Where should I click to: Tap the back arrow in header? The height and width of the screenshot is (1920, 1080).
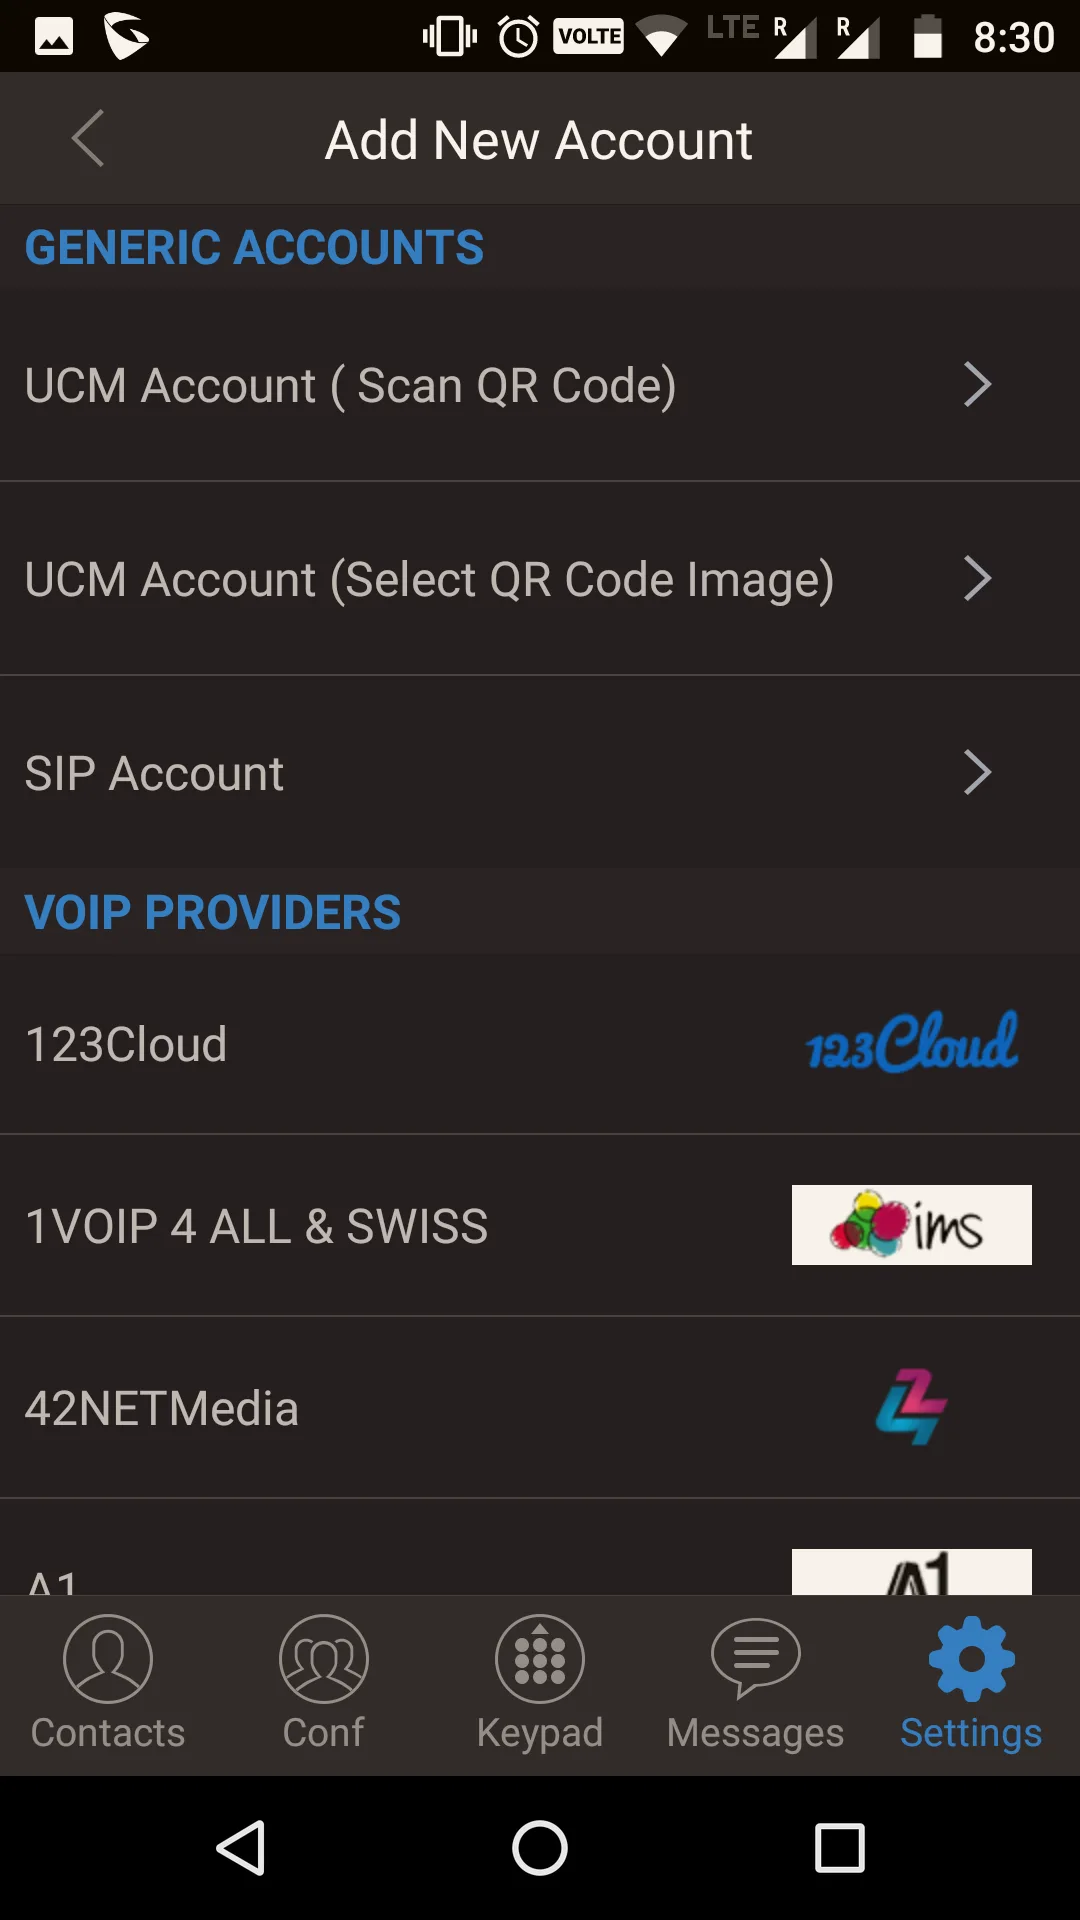tap(88, 139)
